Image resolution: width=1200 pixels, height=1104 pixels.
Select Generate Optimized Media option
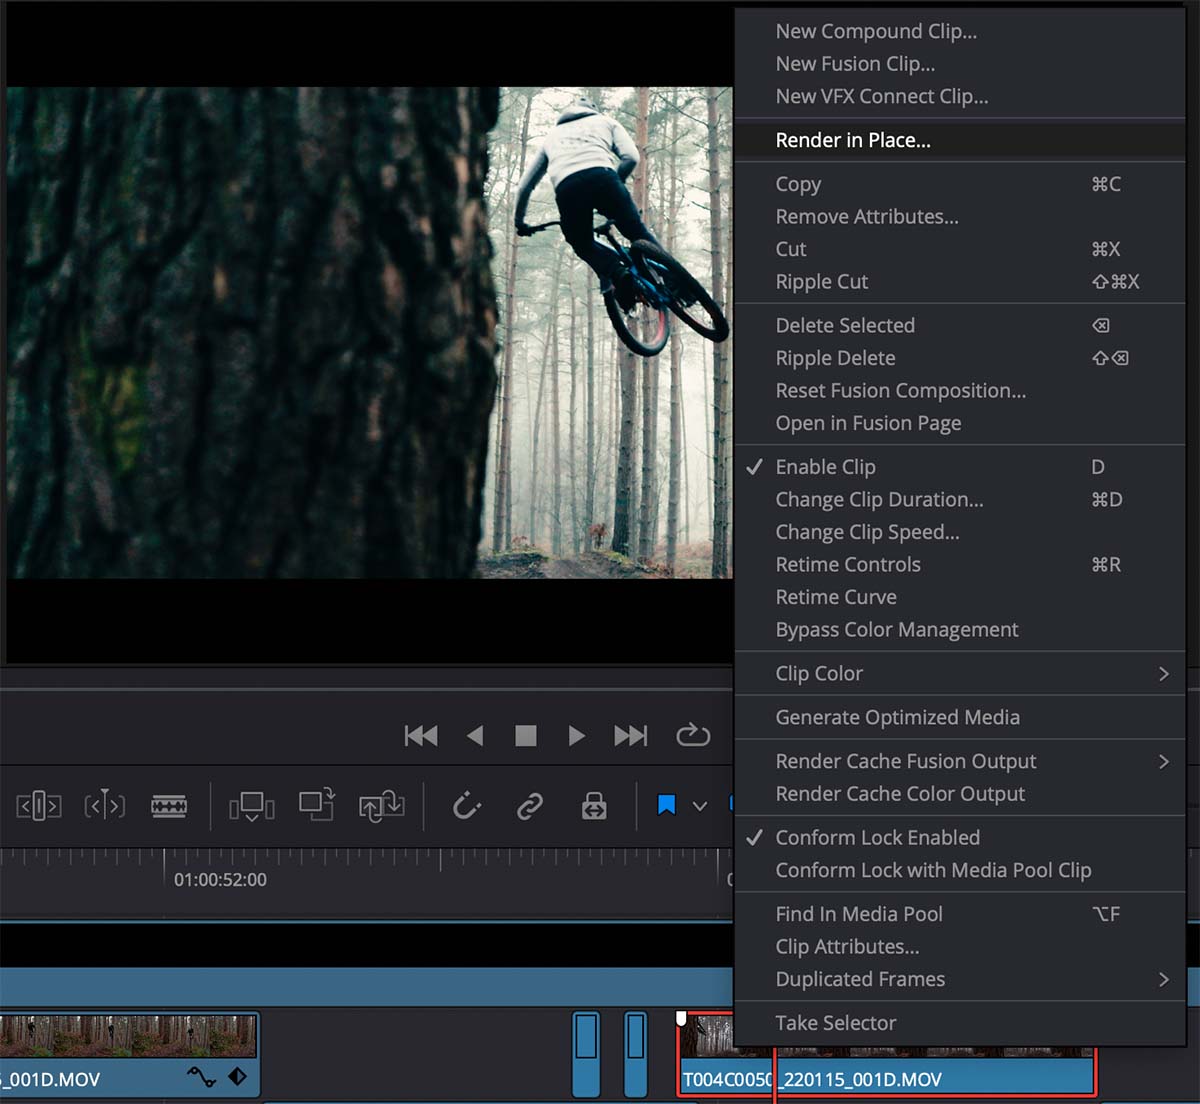[x=897, y=718]
